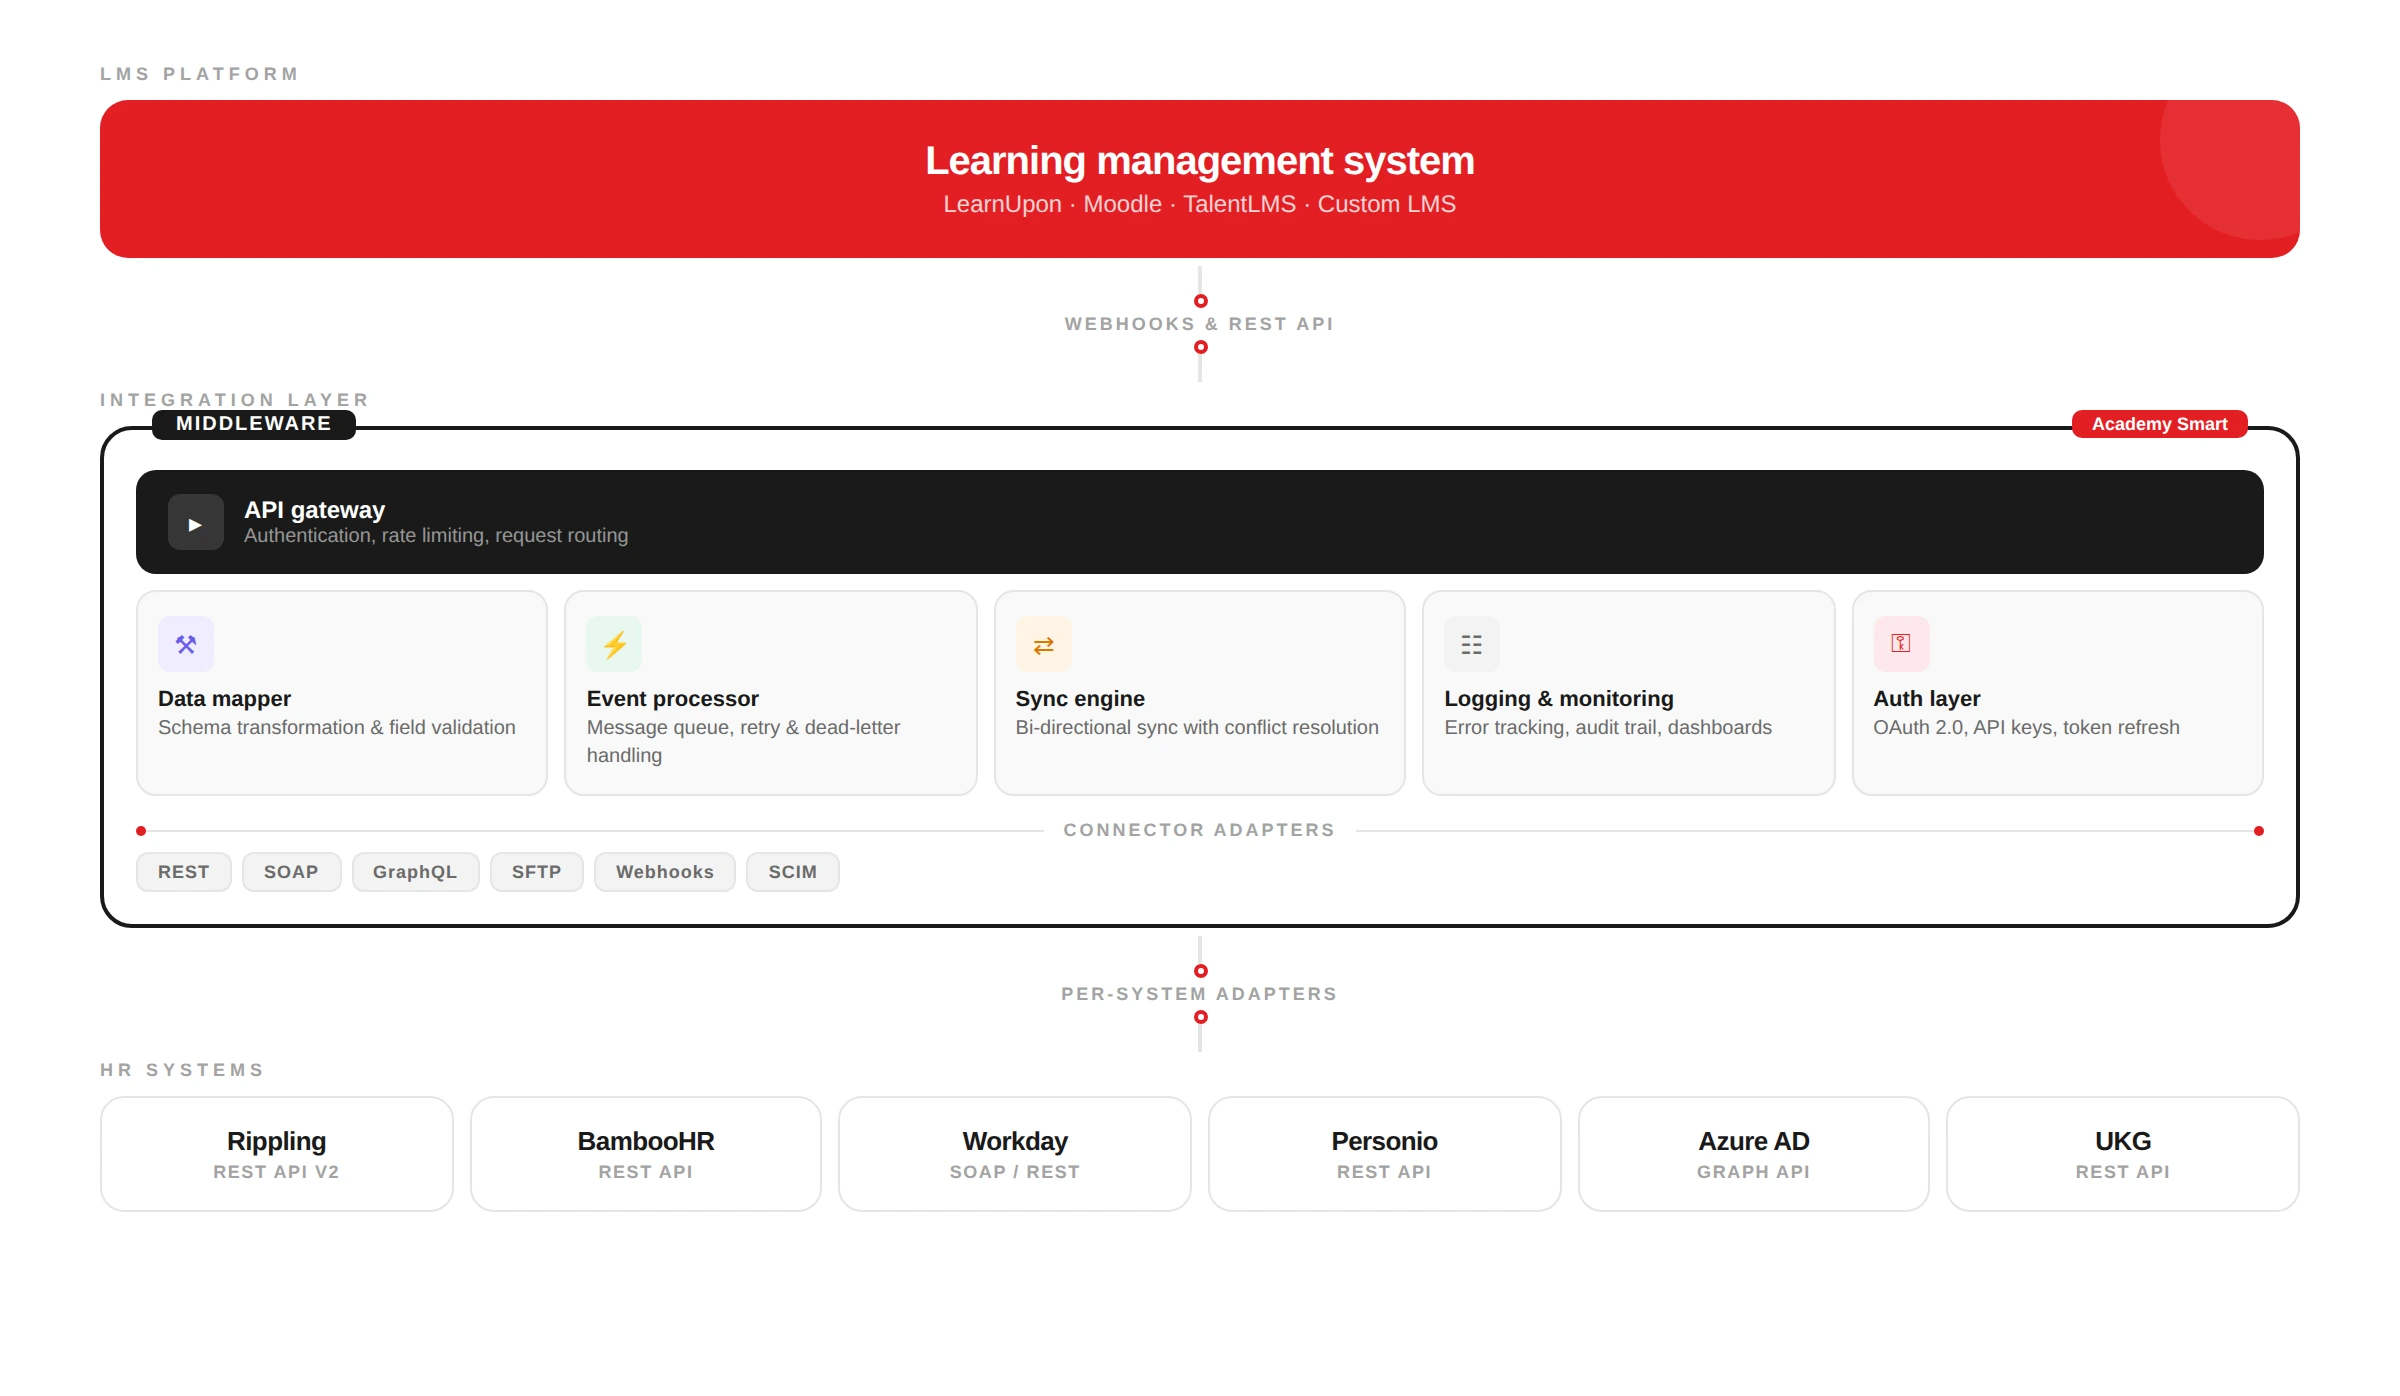Viewport: 2400px width, 1396px height.
Task: Click the Sync engine arrows icon
Action: pyautogui.click(x=1043, y=644)
